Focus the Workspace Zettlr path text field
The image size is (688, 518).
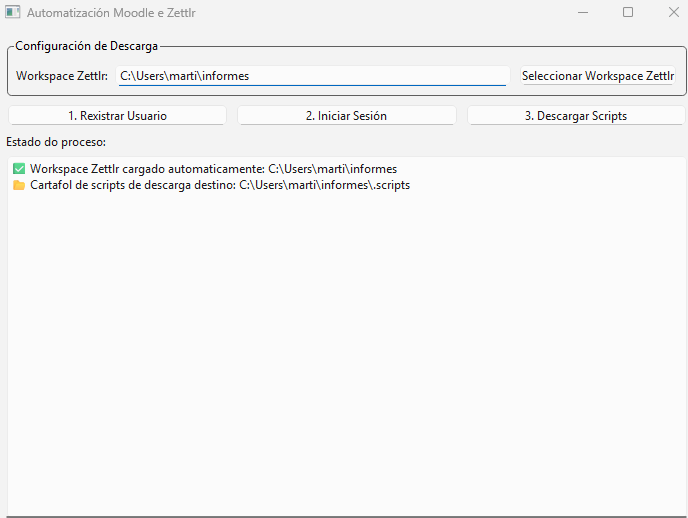click(x=312, y=76)
